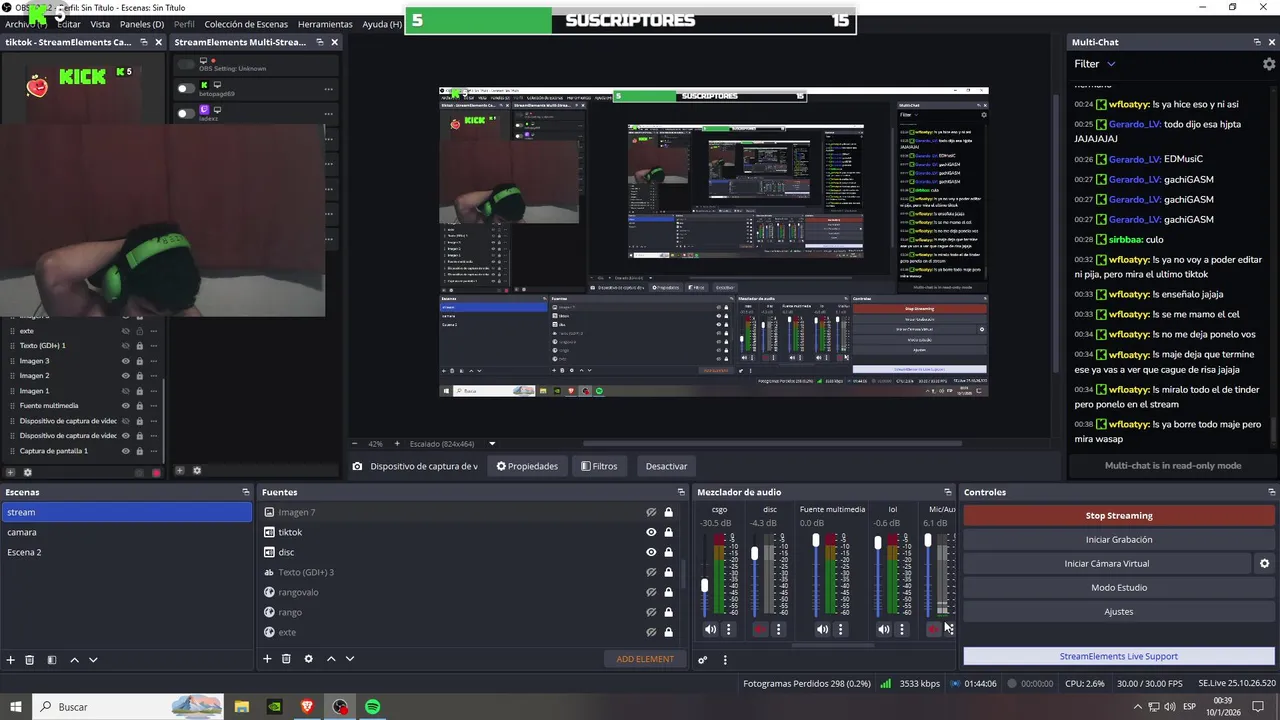The width and height of the screenshot is (1280, 720).
Task: Click the csgo volume fader handle
Action: tap(705, 585)
